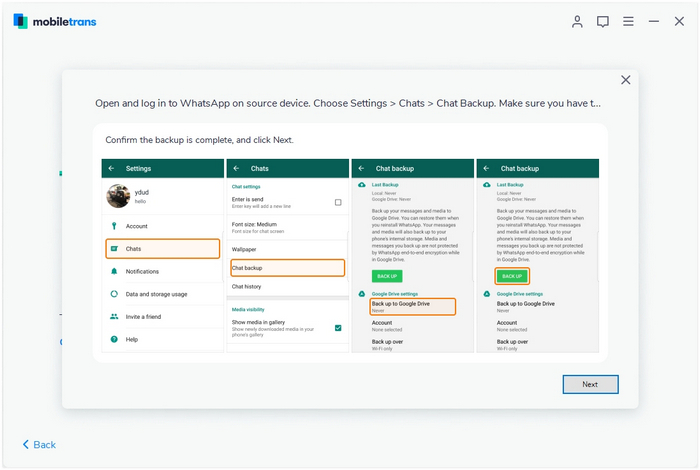The image size is (700, 470).
Task: Click the Next button
Action: pos(590,384)
